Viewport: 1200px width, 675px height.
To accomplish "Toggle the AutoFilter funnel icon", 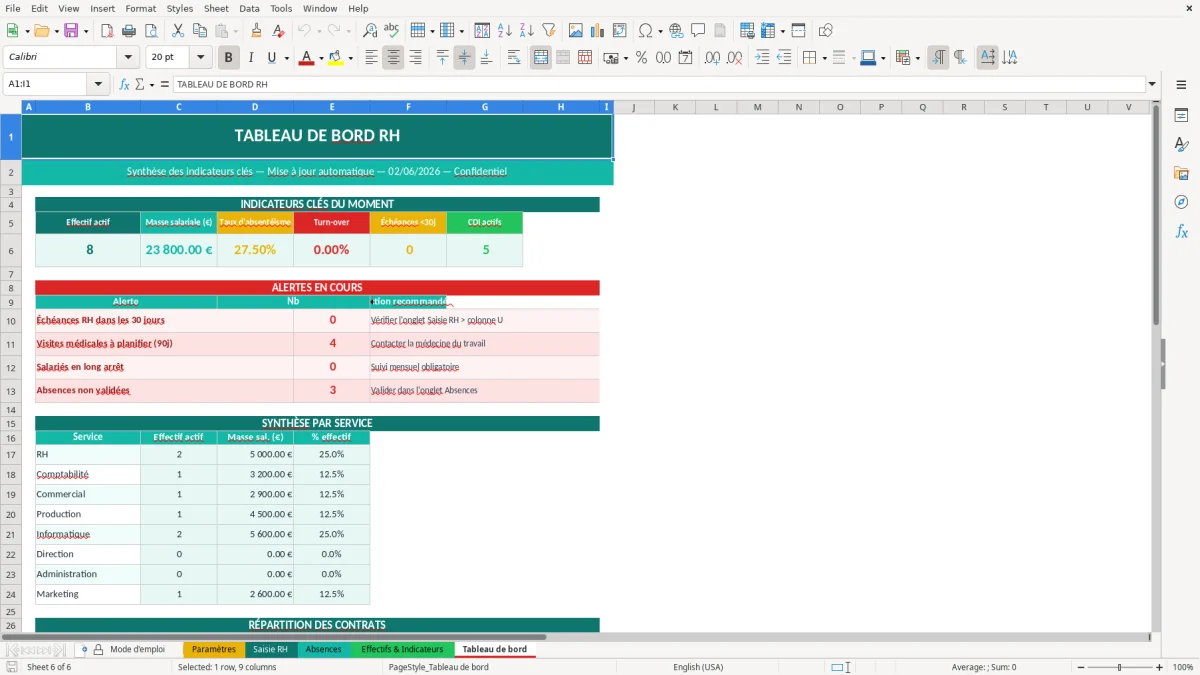I will tap(549, 31).
